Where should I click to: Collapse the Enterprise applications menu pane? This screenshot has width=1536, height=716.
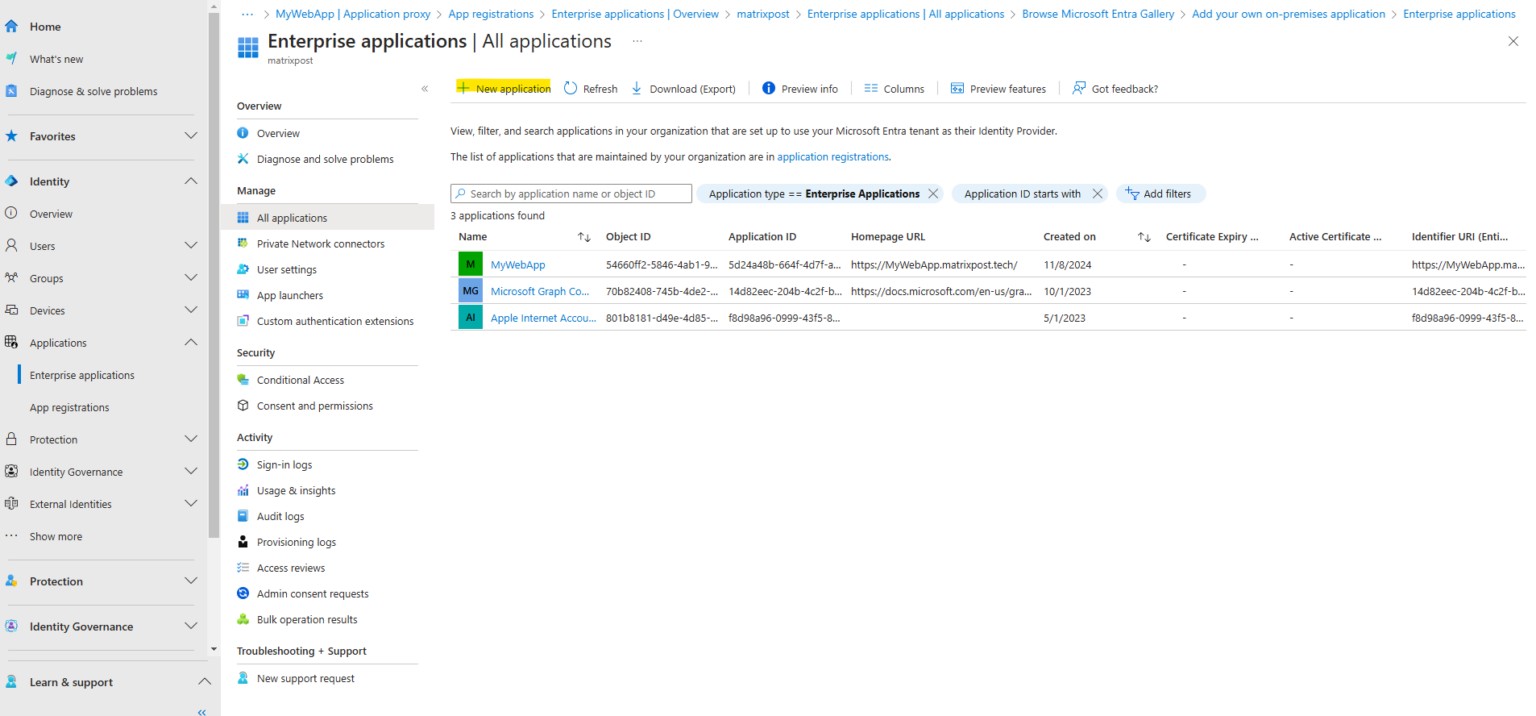click(x=424, y=88)
